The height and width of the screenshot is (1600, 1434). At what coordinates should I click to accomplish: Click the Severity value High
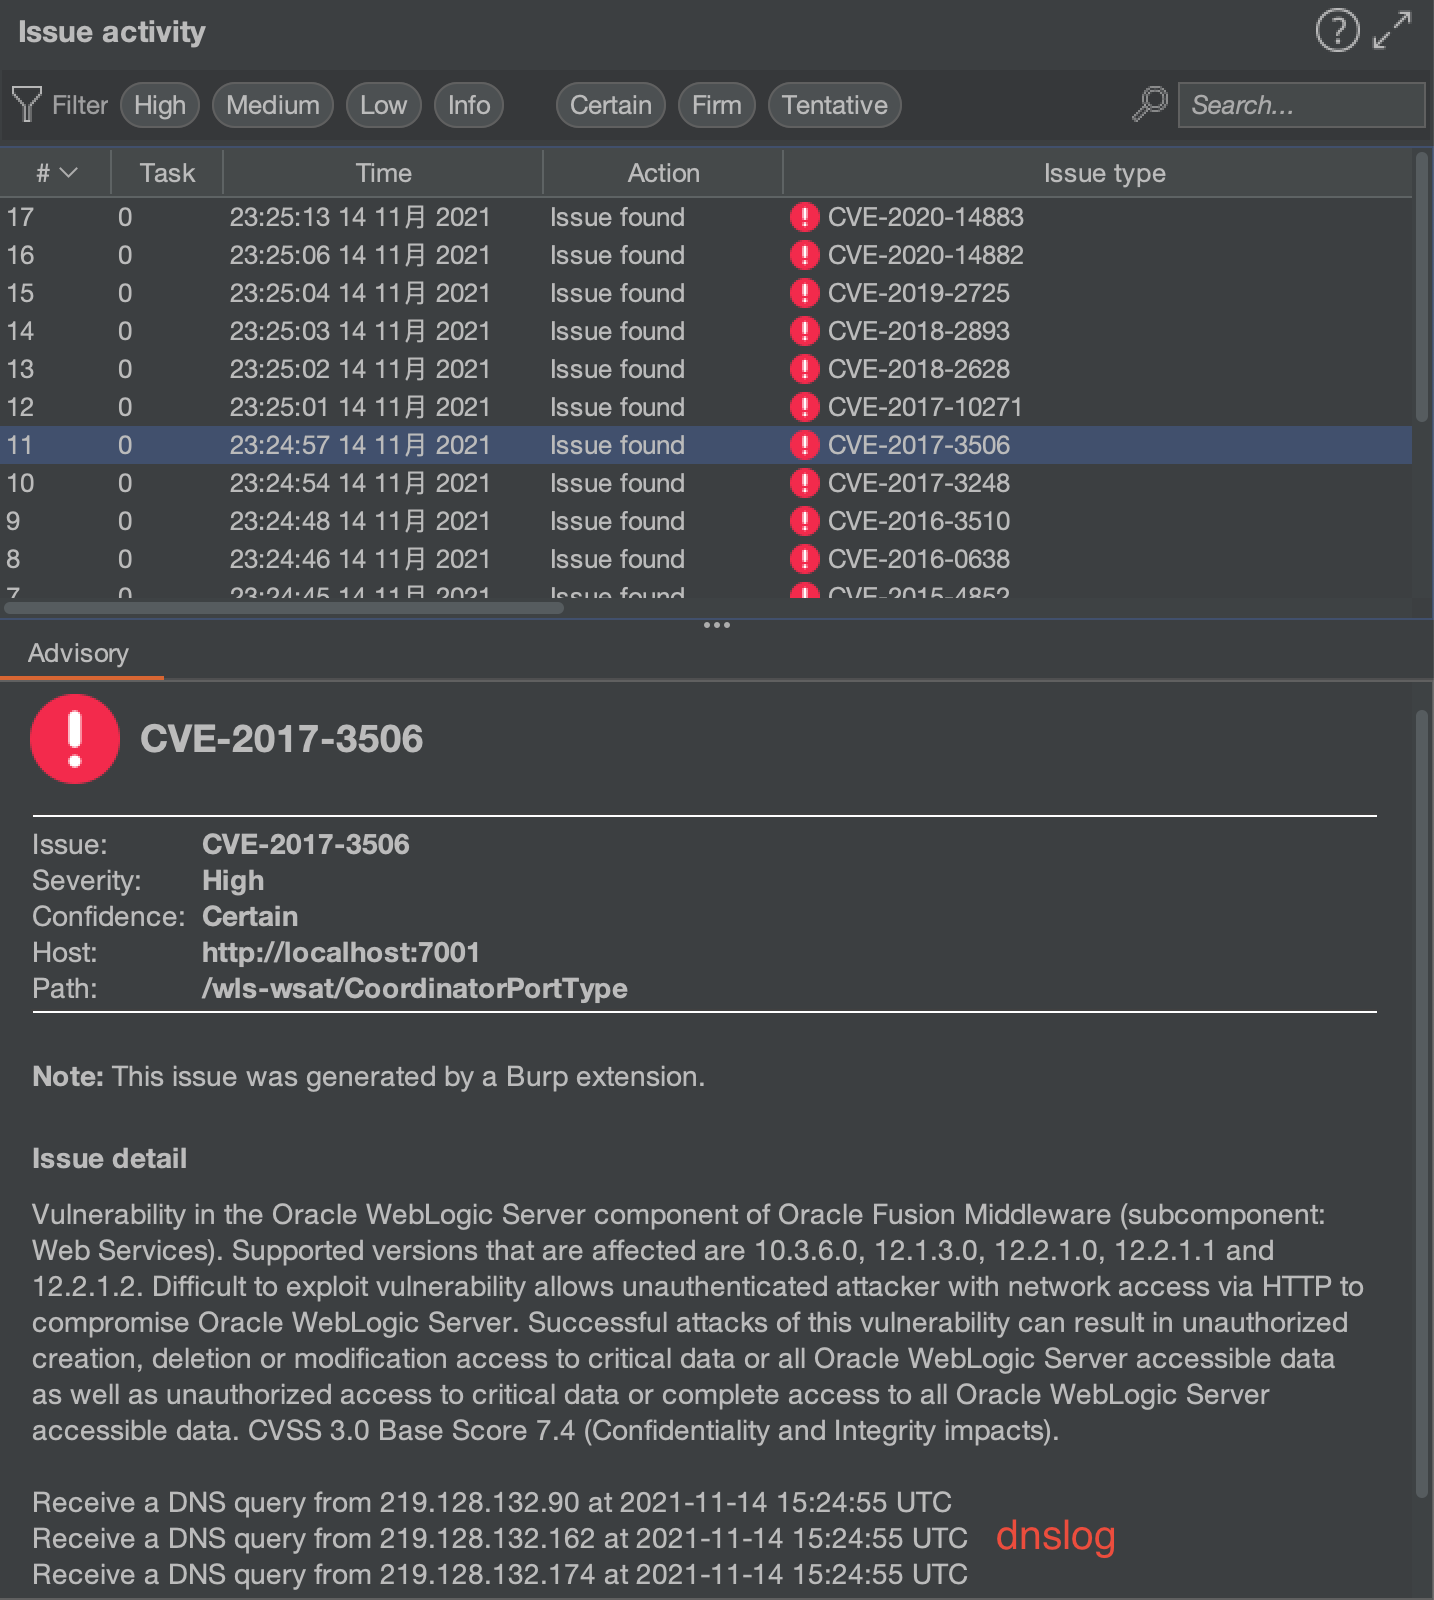(233, 880)
